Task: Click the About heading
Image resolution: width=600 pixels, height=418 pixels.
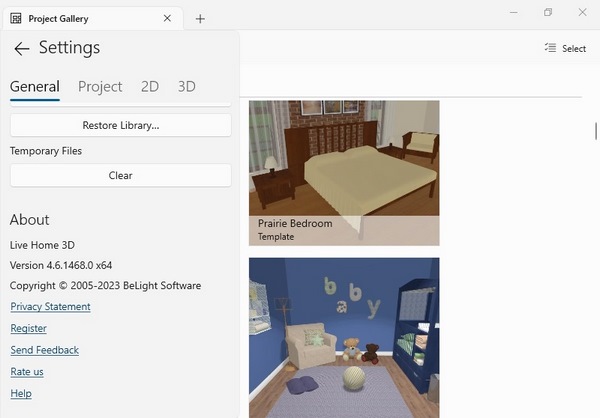Action: [29, 220]
